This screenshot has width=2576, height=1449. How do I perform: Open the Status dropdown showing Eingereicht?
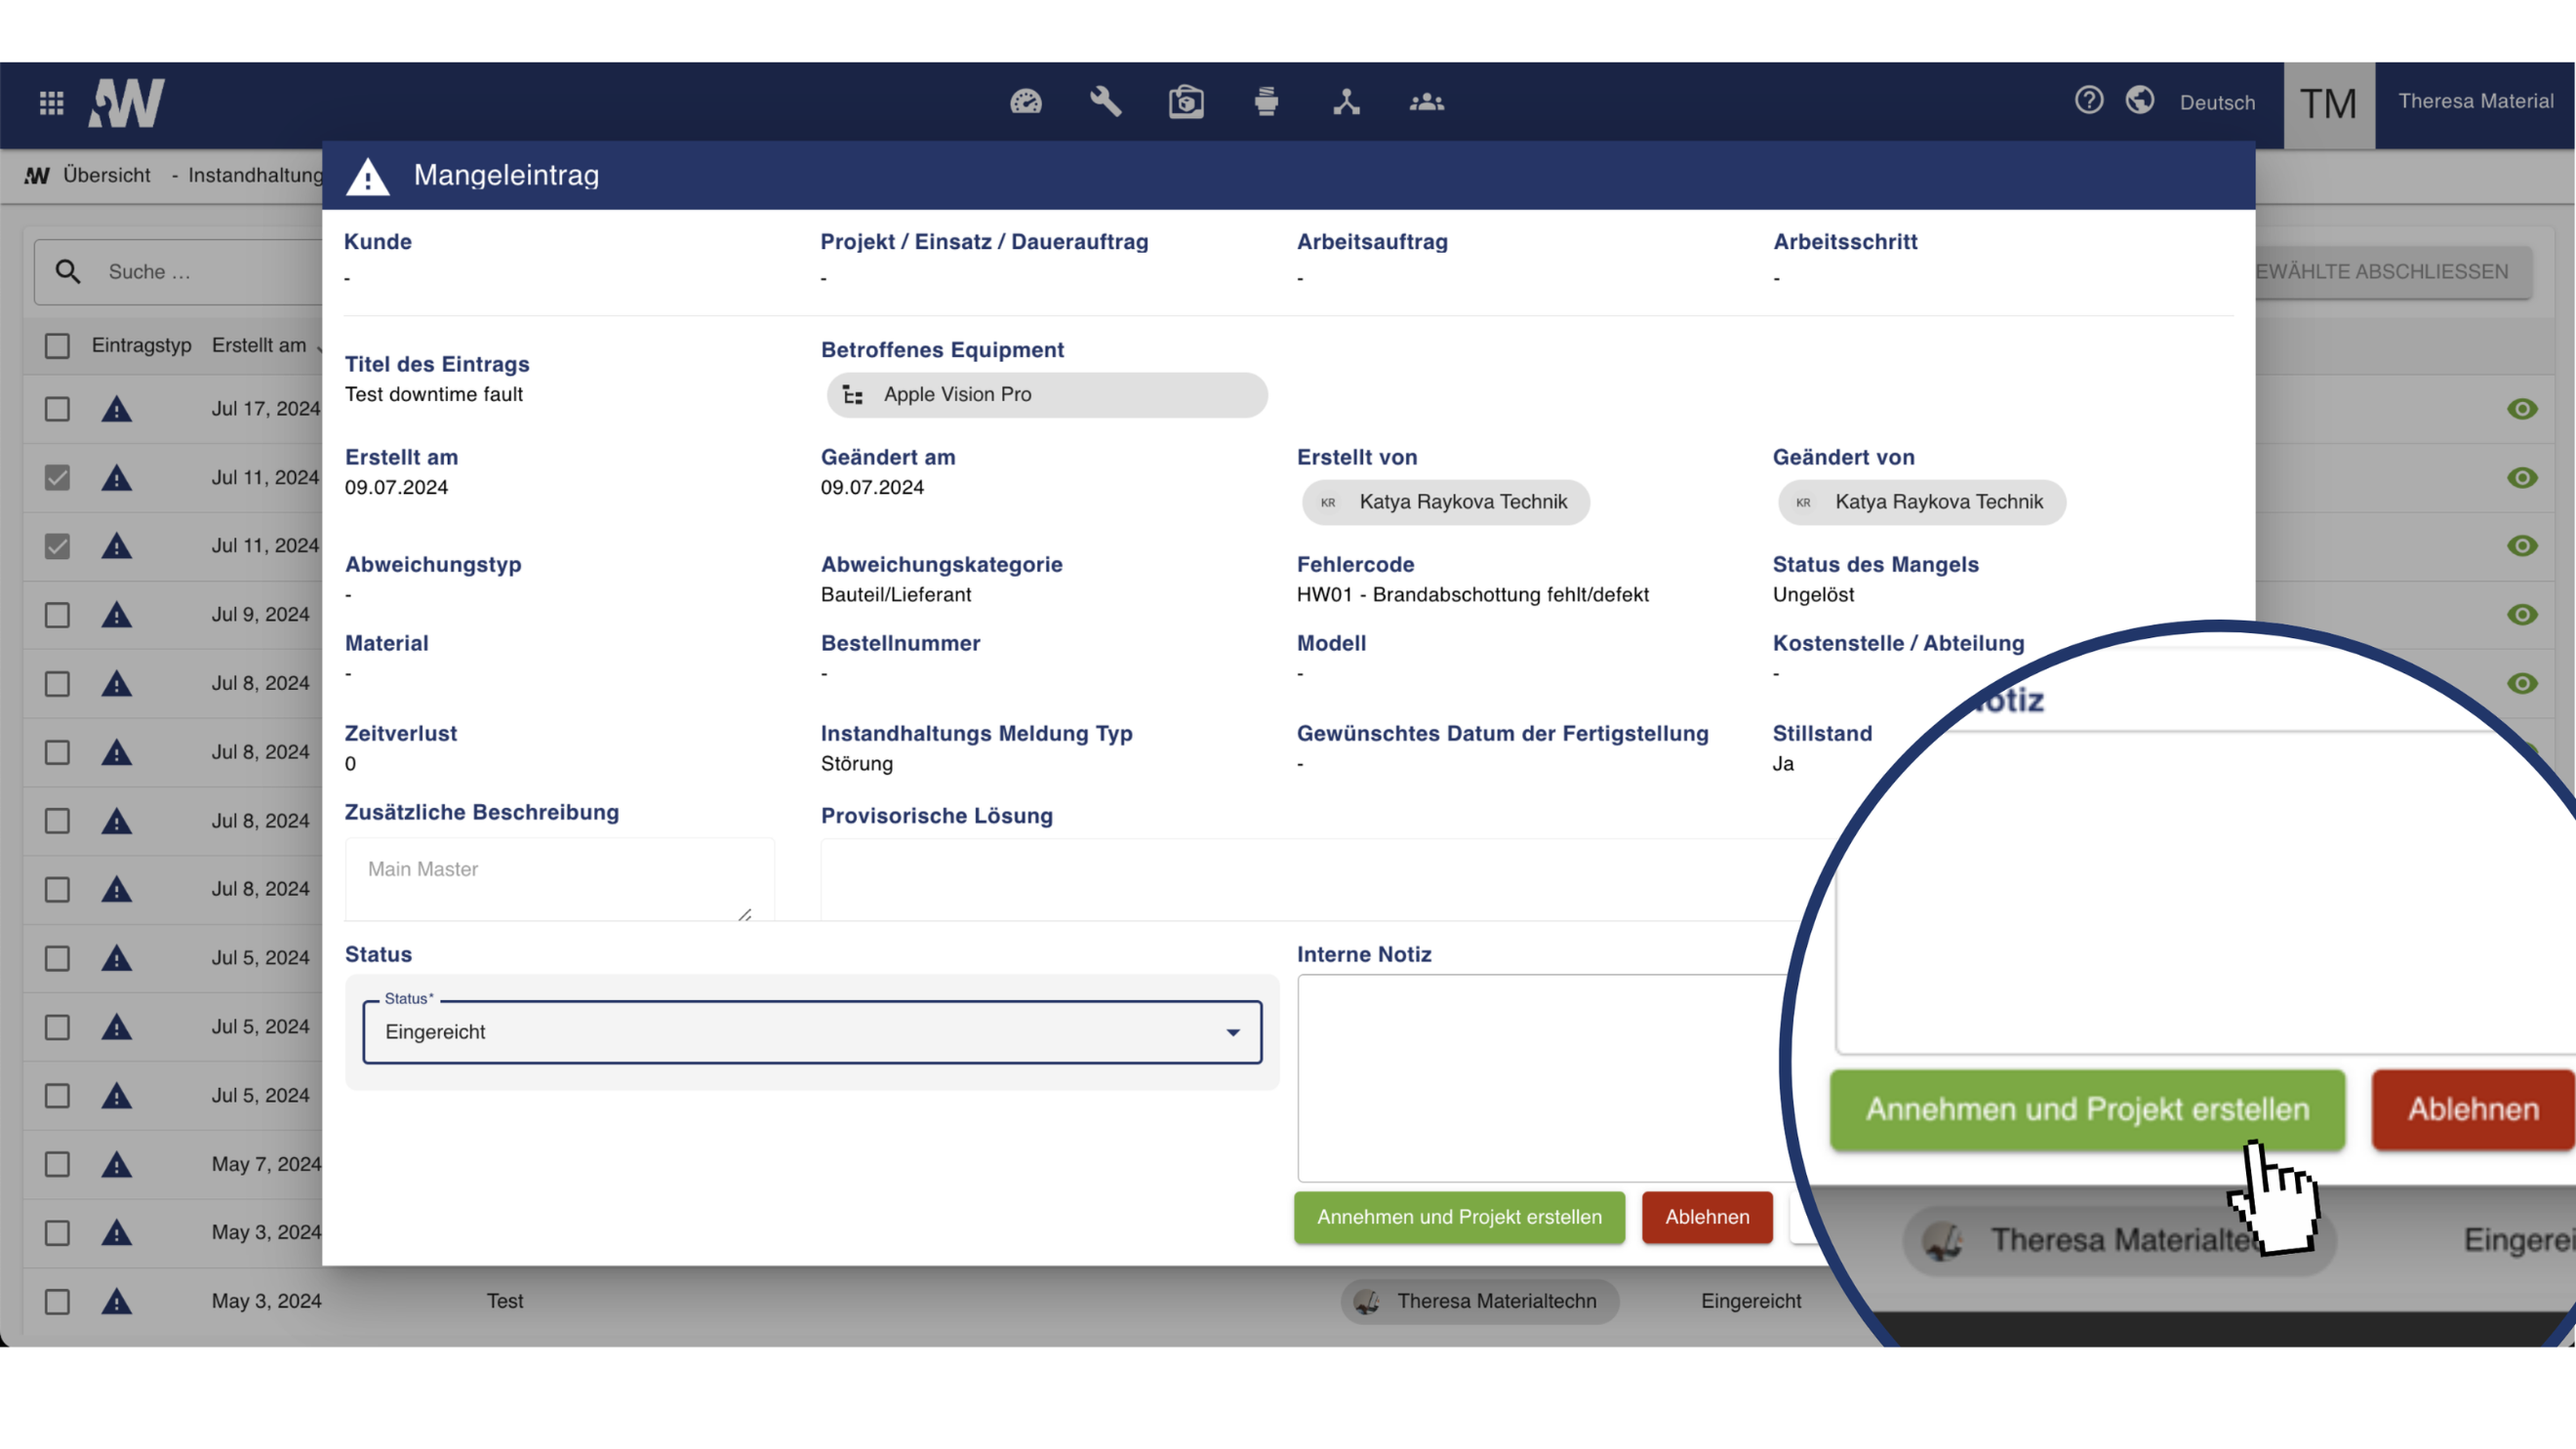point(811,1032)
